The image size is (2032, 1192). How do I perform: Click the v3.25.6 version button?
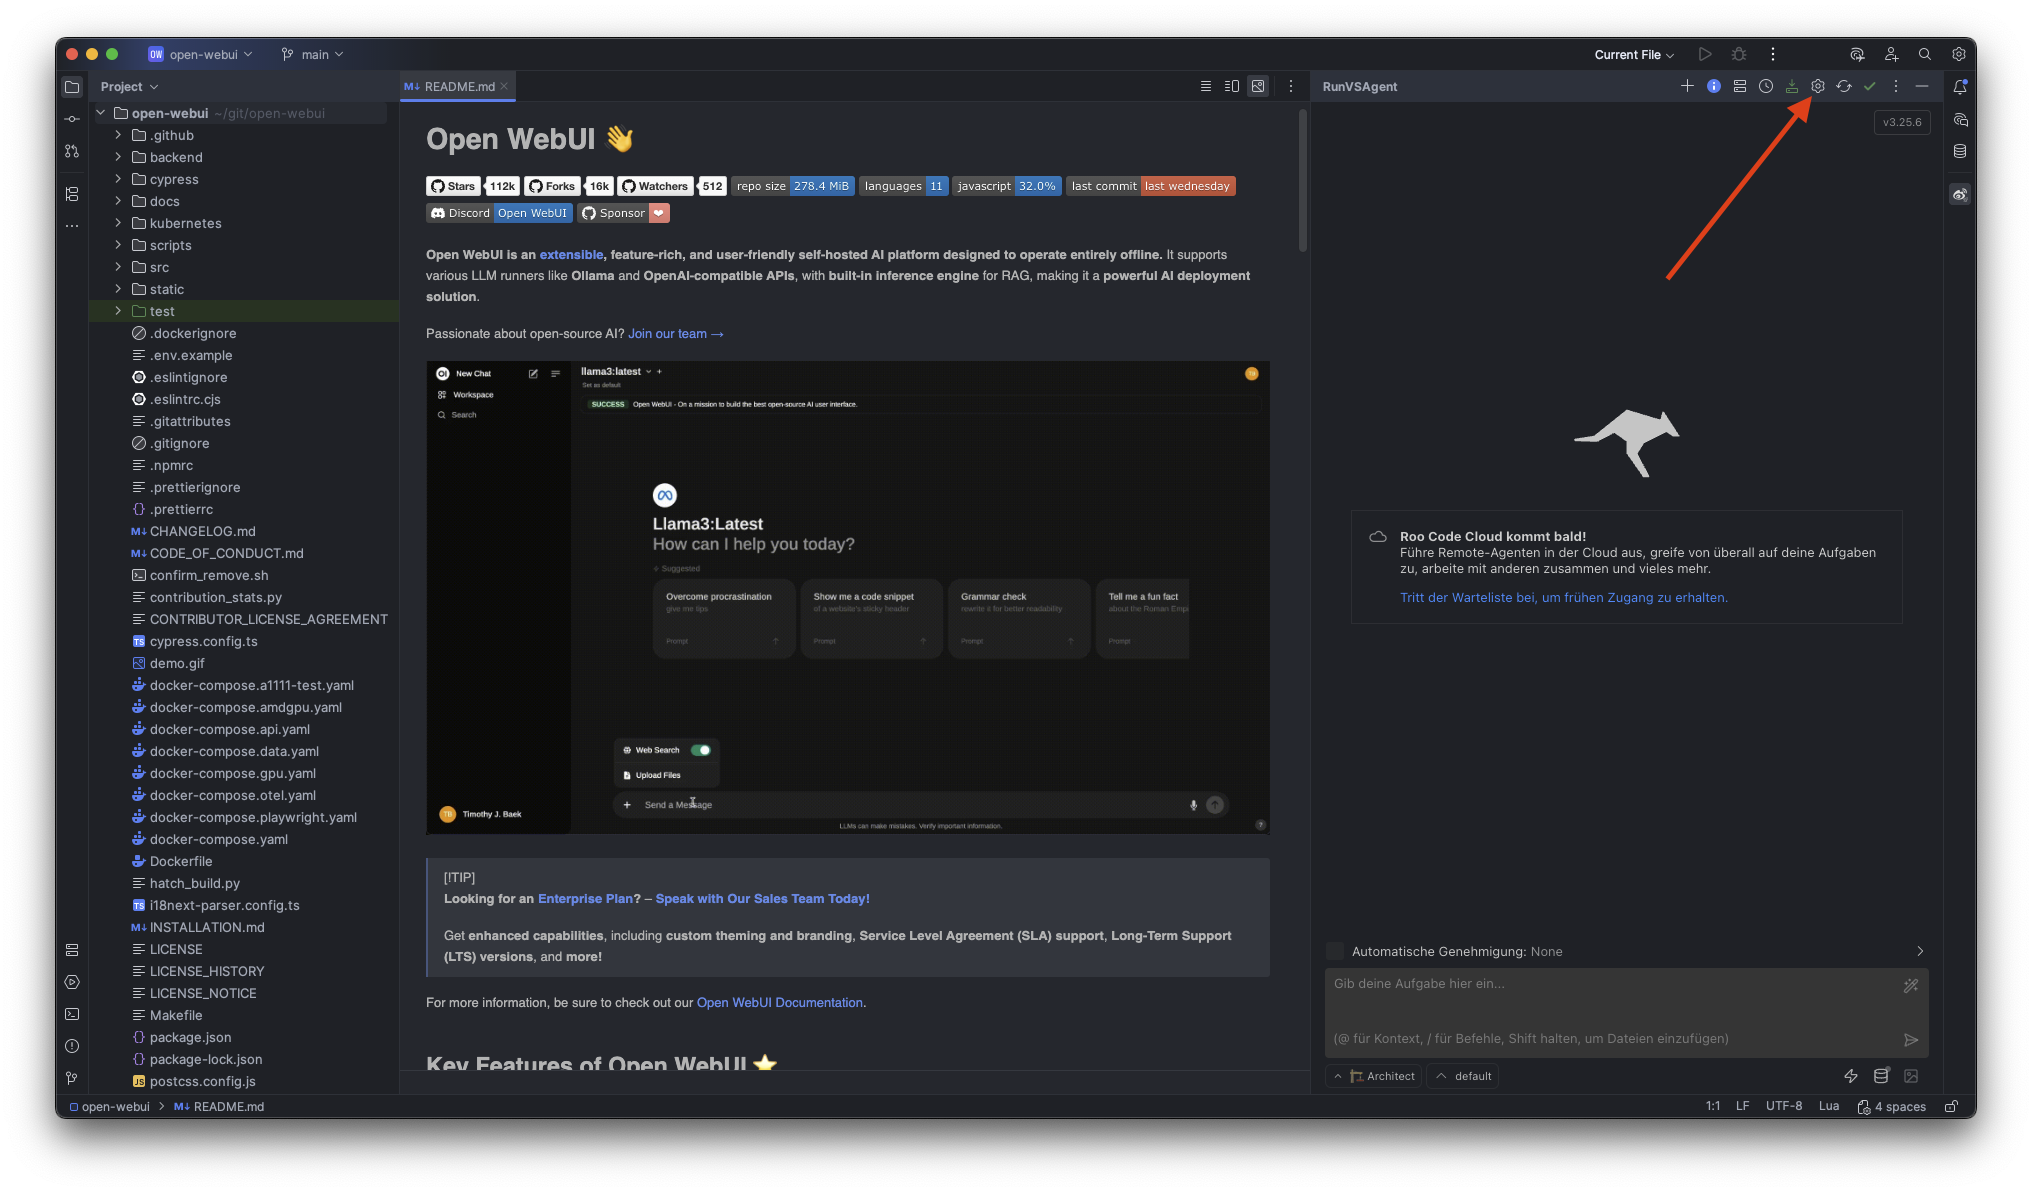coord(1902,122)
